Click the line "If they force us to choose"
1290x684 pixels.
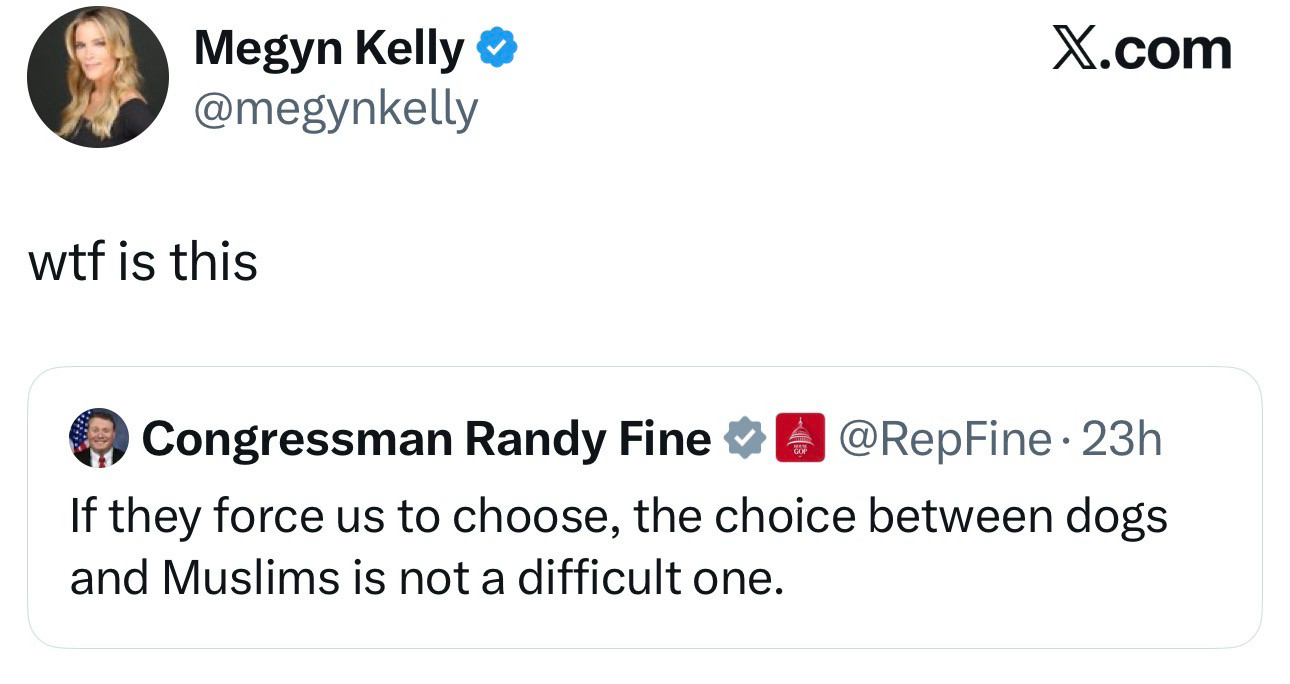point(618,517)
